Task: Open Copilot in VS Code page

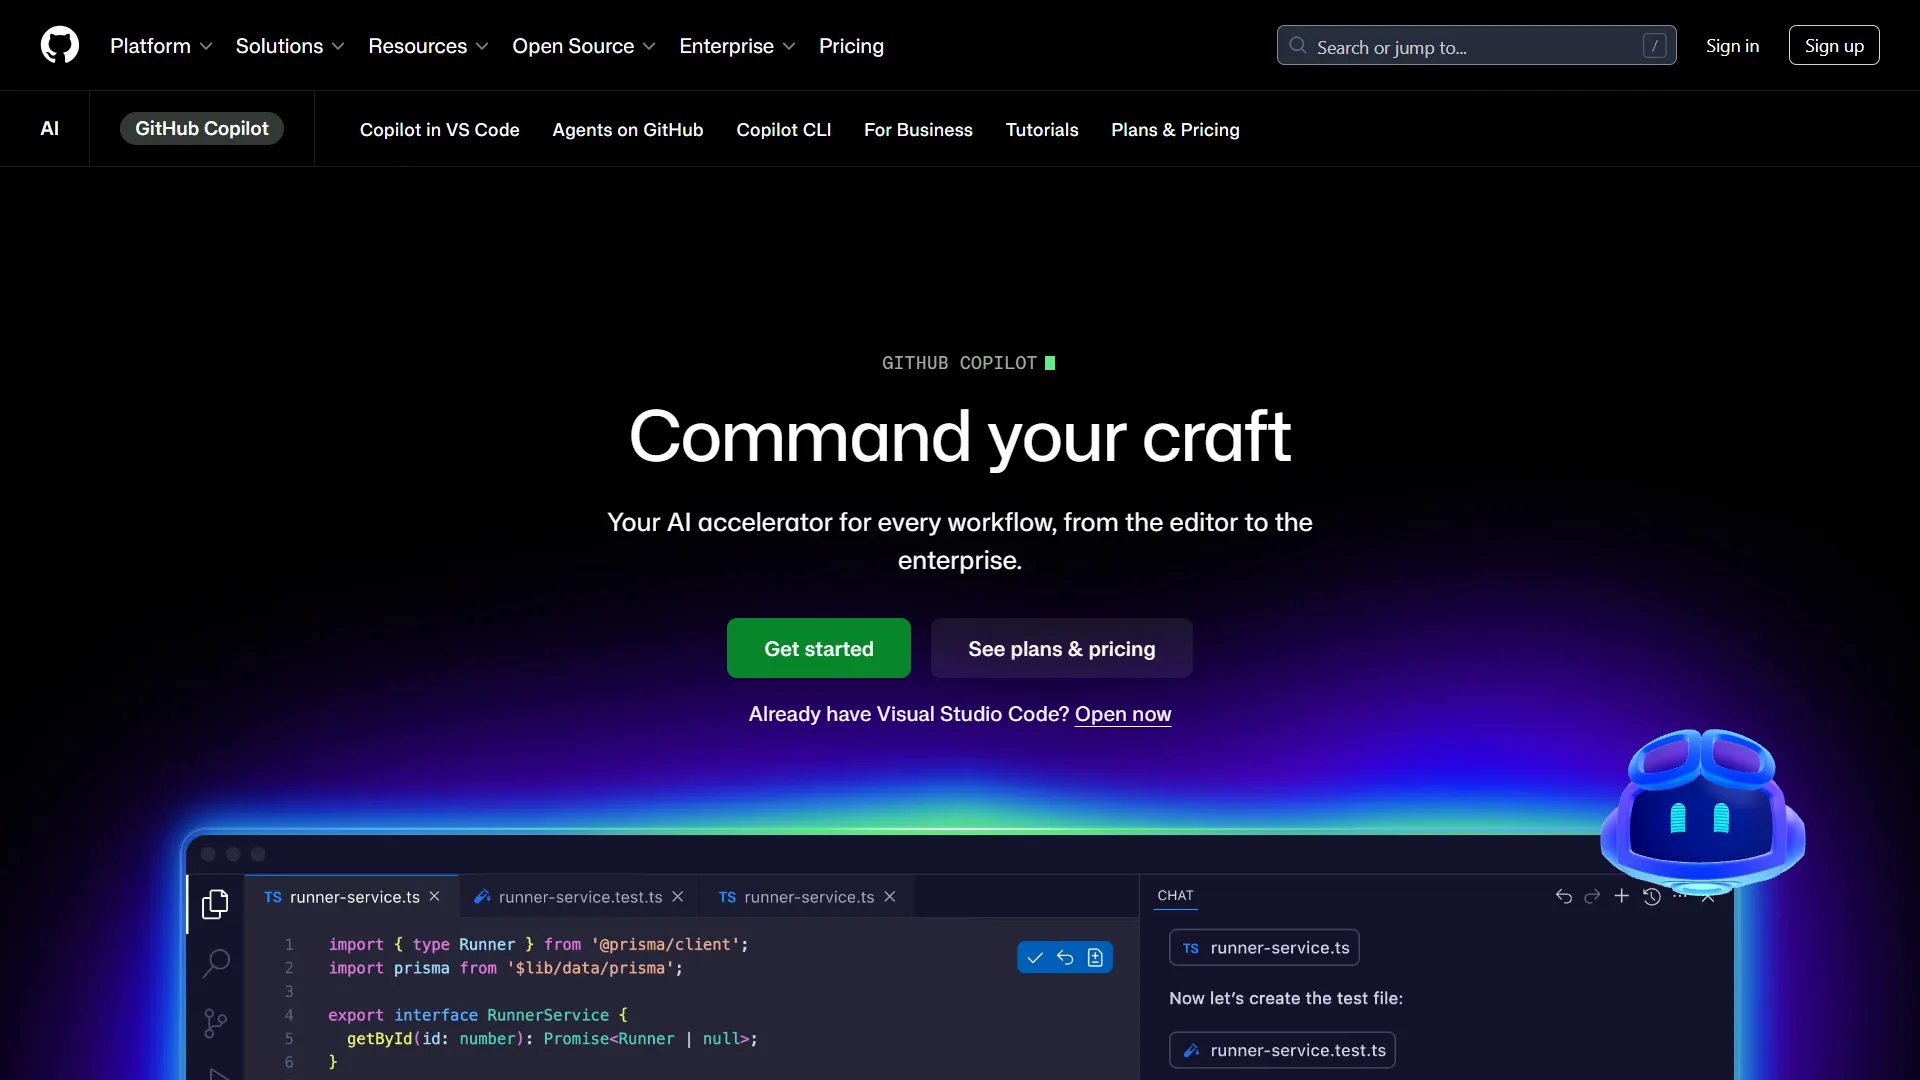Action: point(440,130)
